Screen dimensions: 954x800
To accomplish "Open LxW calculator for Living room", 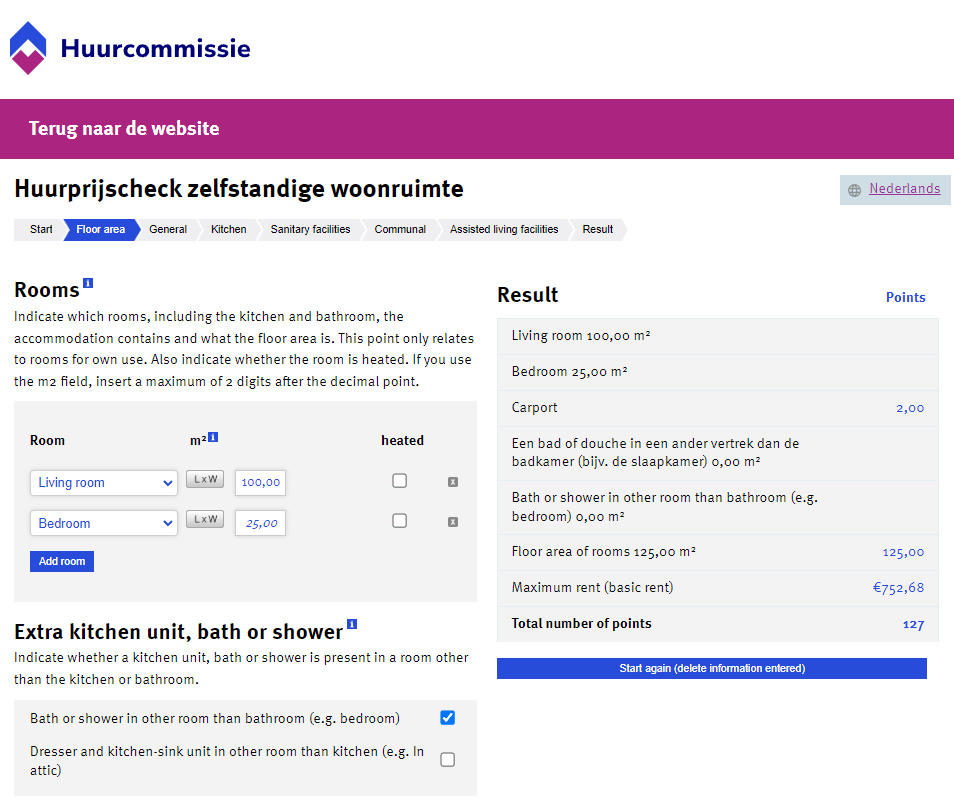I will point(205,479).
